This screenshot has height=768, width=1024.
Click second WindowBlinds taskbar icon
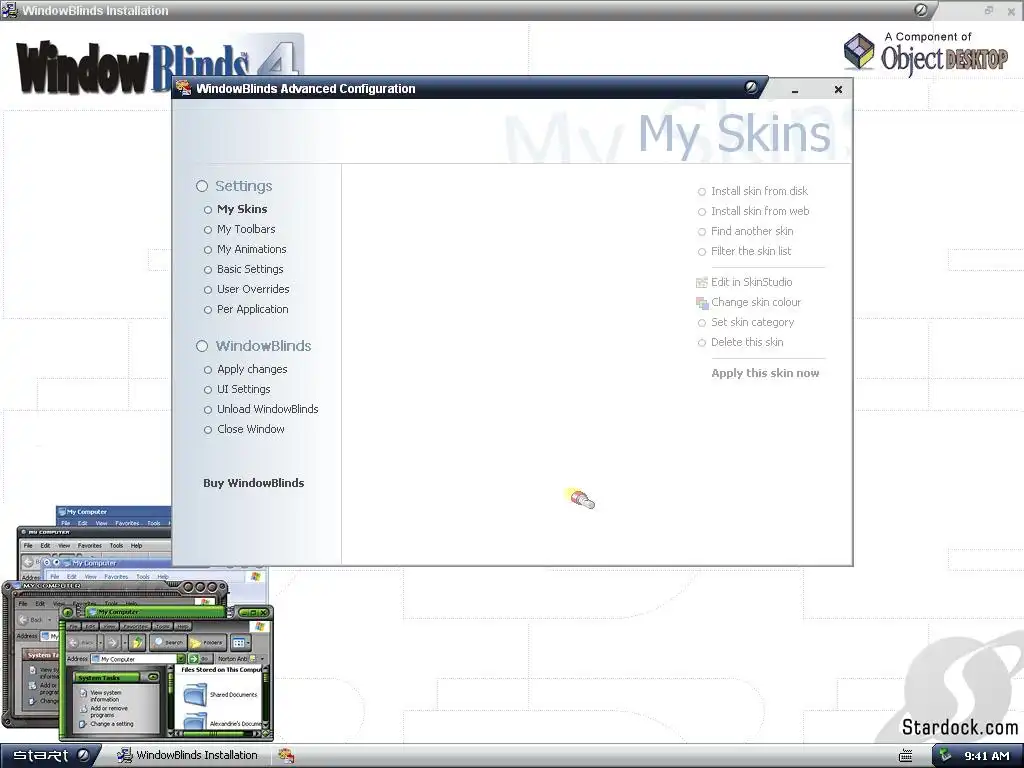click(x=286, y=755)
